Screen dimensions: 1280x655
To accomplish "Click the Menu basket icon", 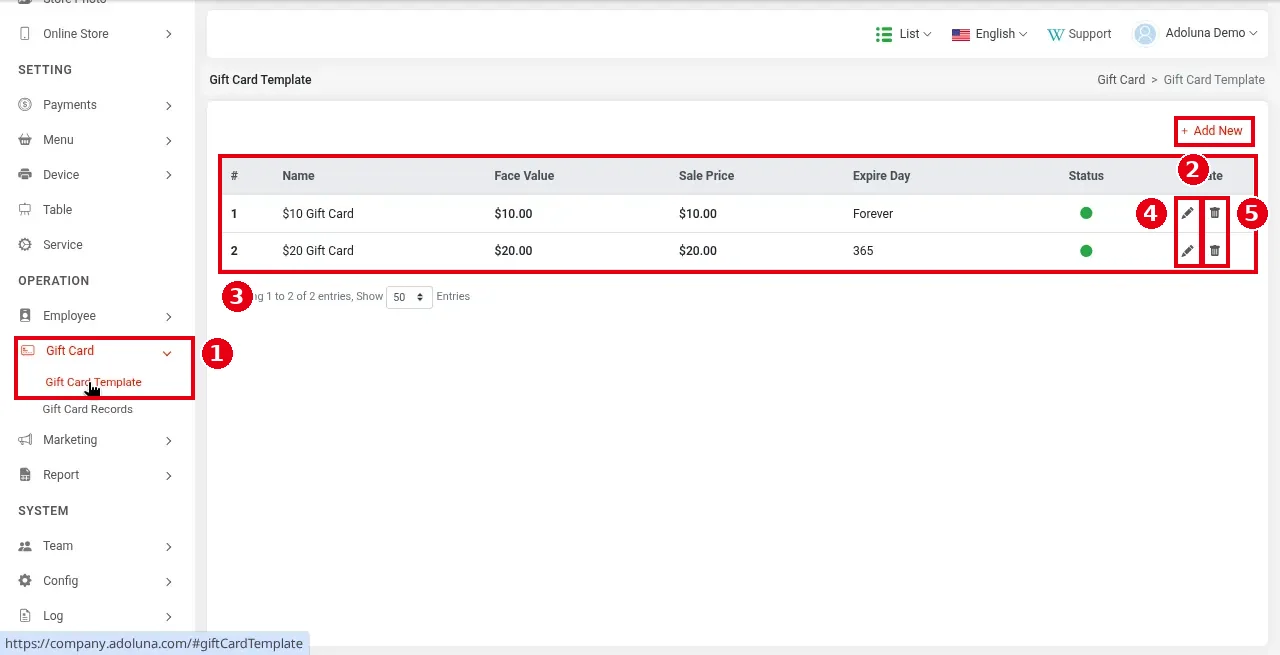I will pyautogui.click(x=25, y=140).
